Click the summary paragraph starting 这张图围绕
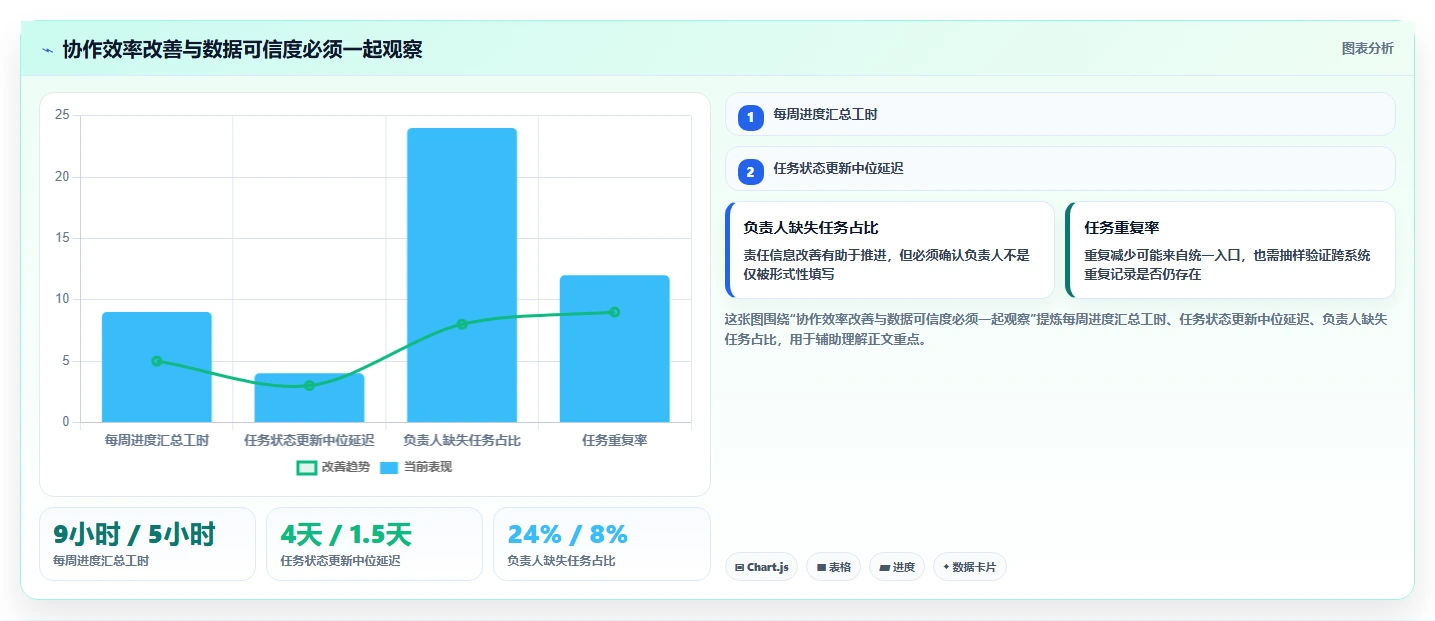This screenshot has width=1435, height=621. pyautogui.click(x=1055, y=329)
